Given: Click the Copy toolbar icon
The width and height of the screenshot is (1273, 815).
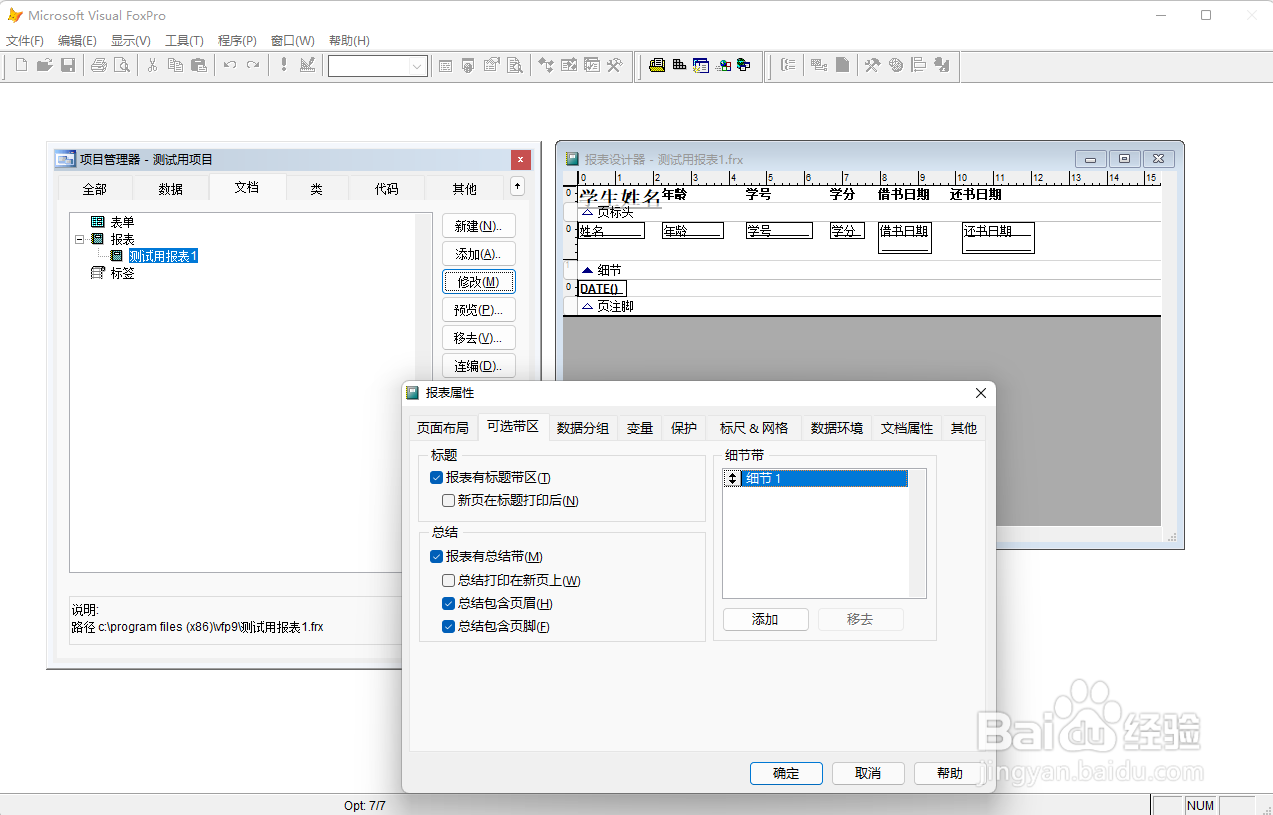Looking at the screenshot, I should coord(175,65).
